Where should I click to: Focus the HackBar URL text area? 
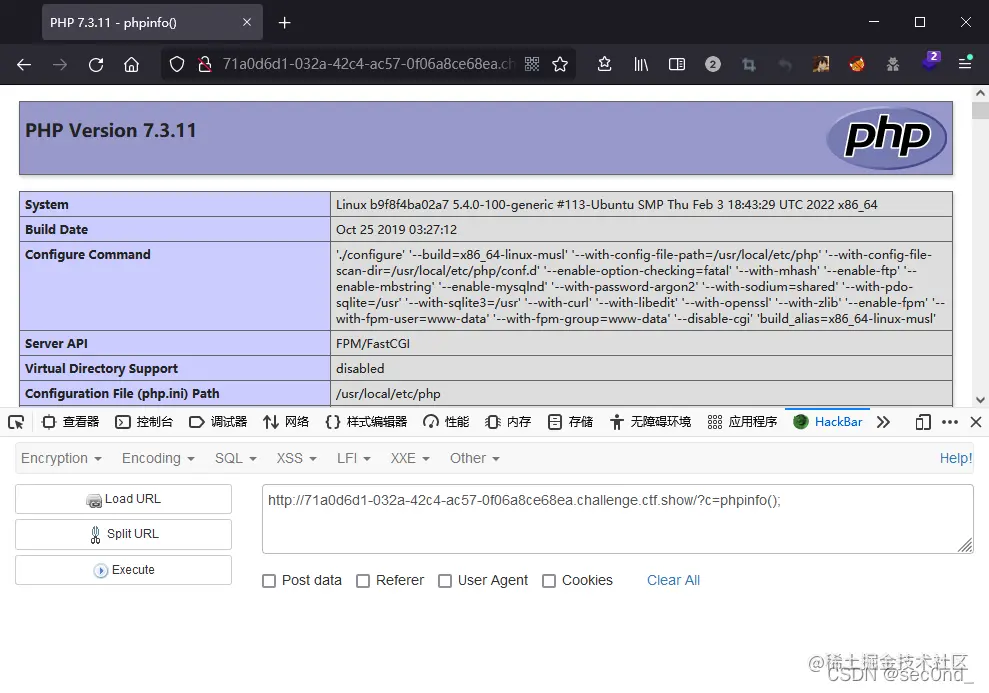pos(617,519)
